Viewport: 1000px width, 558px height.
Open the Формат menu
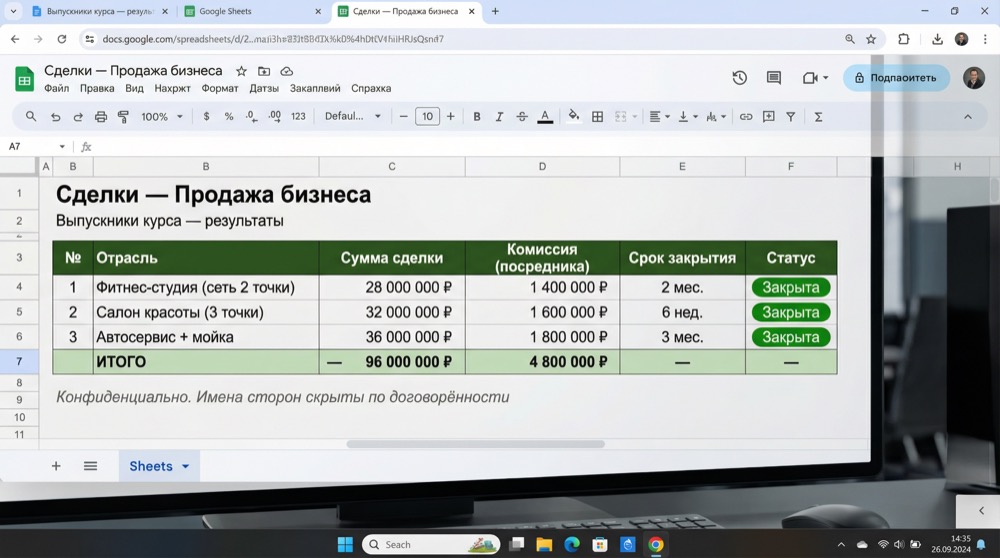coord(220,88)
